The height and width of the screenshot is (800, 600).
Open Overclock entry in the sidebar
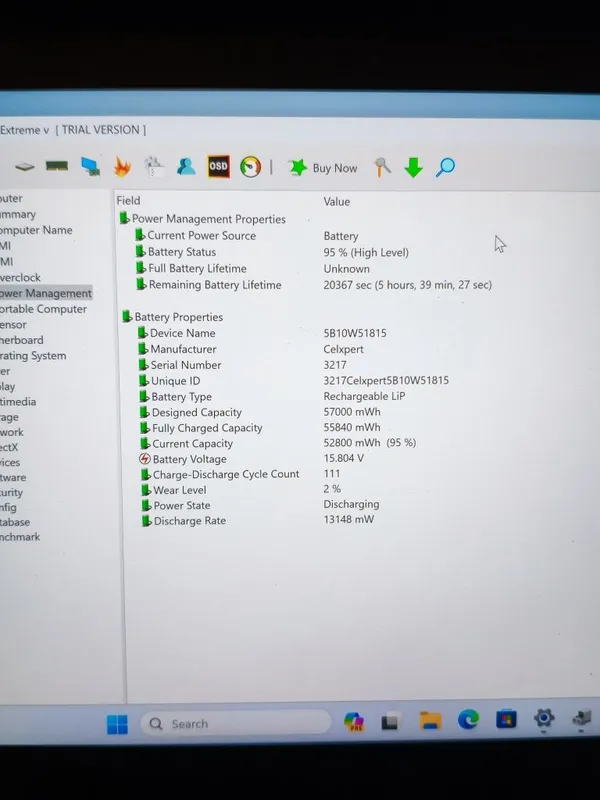point(20,278)
